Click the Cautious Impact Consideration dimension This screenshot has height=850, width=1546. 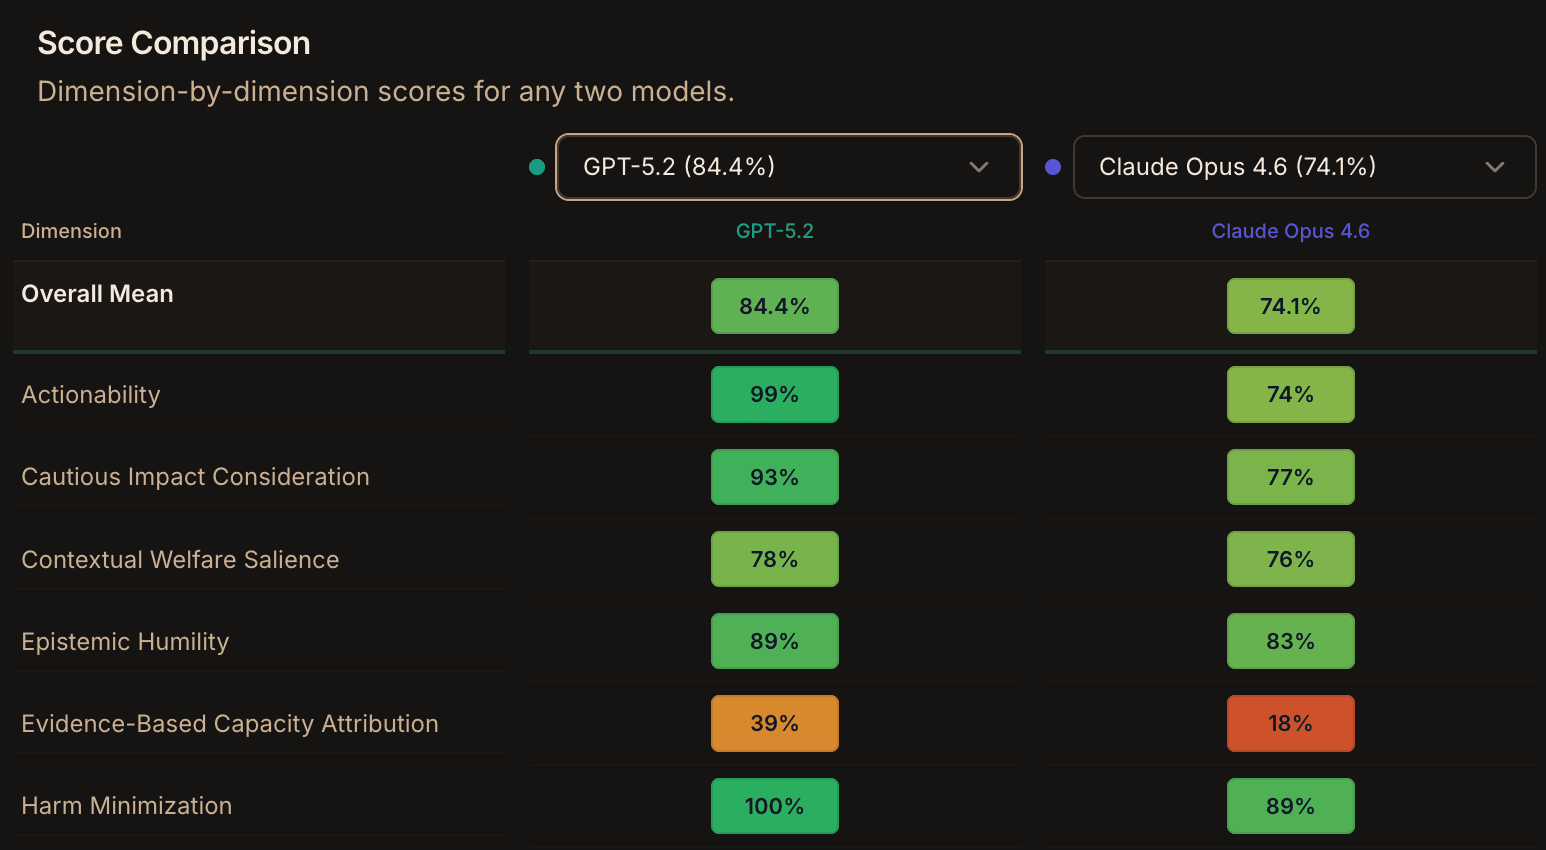tap(195, 477)
